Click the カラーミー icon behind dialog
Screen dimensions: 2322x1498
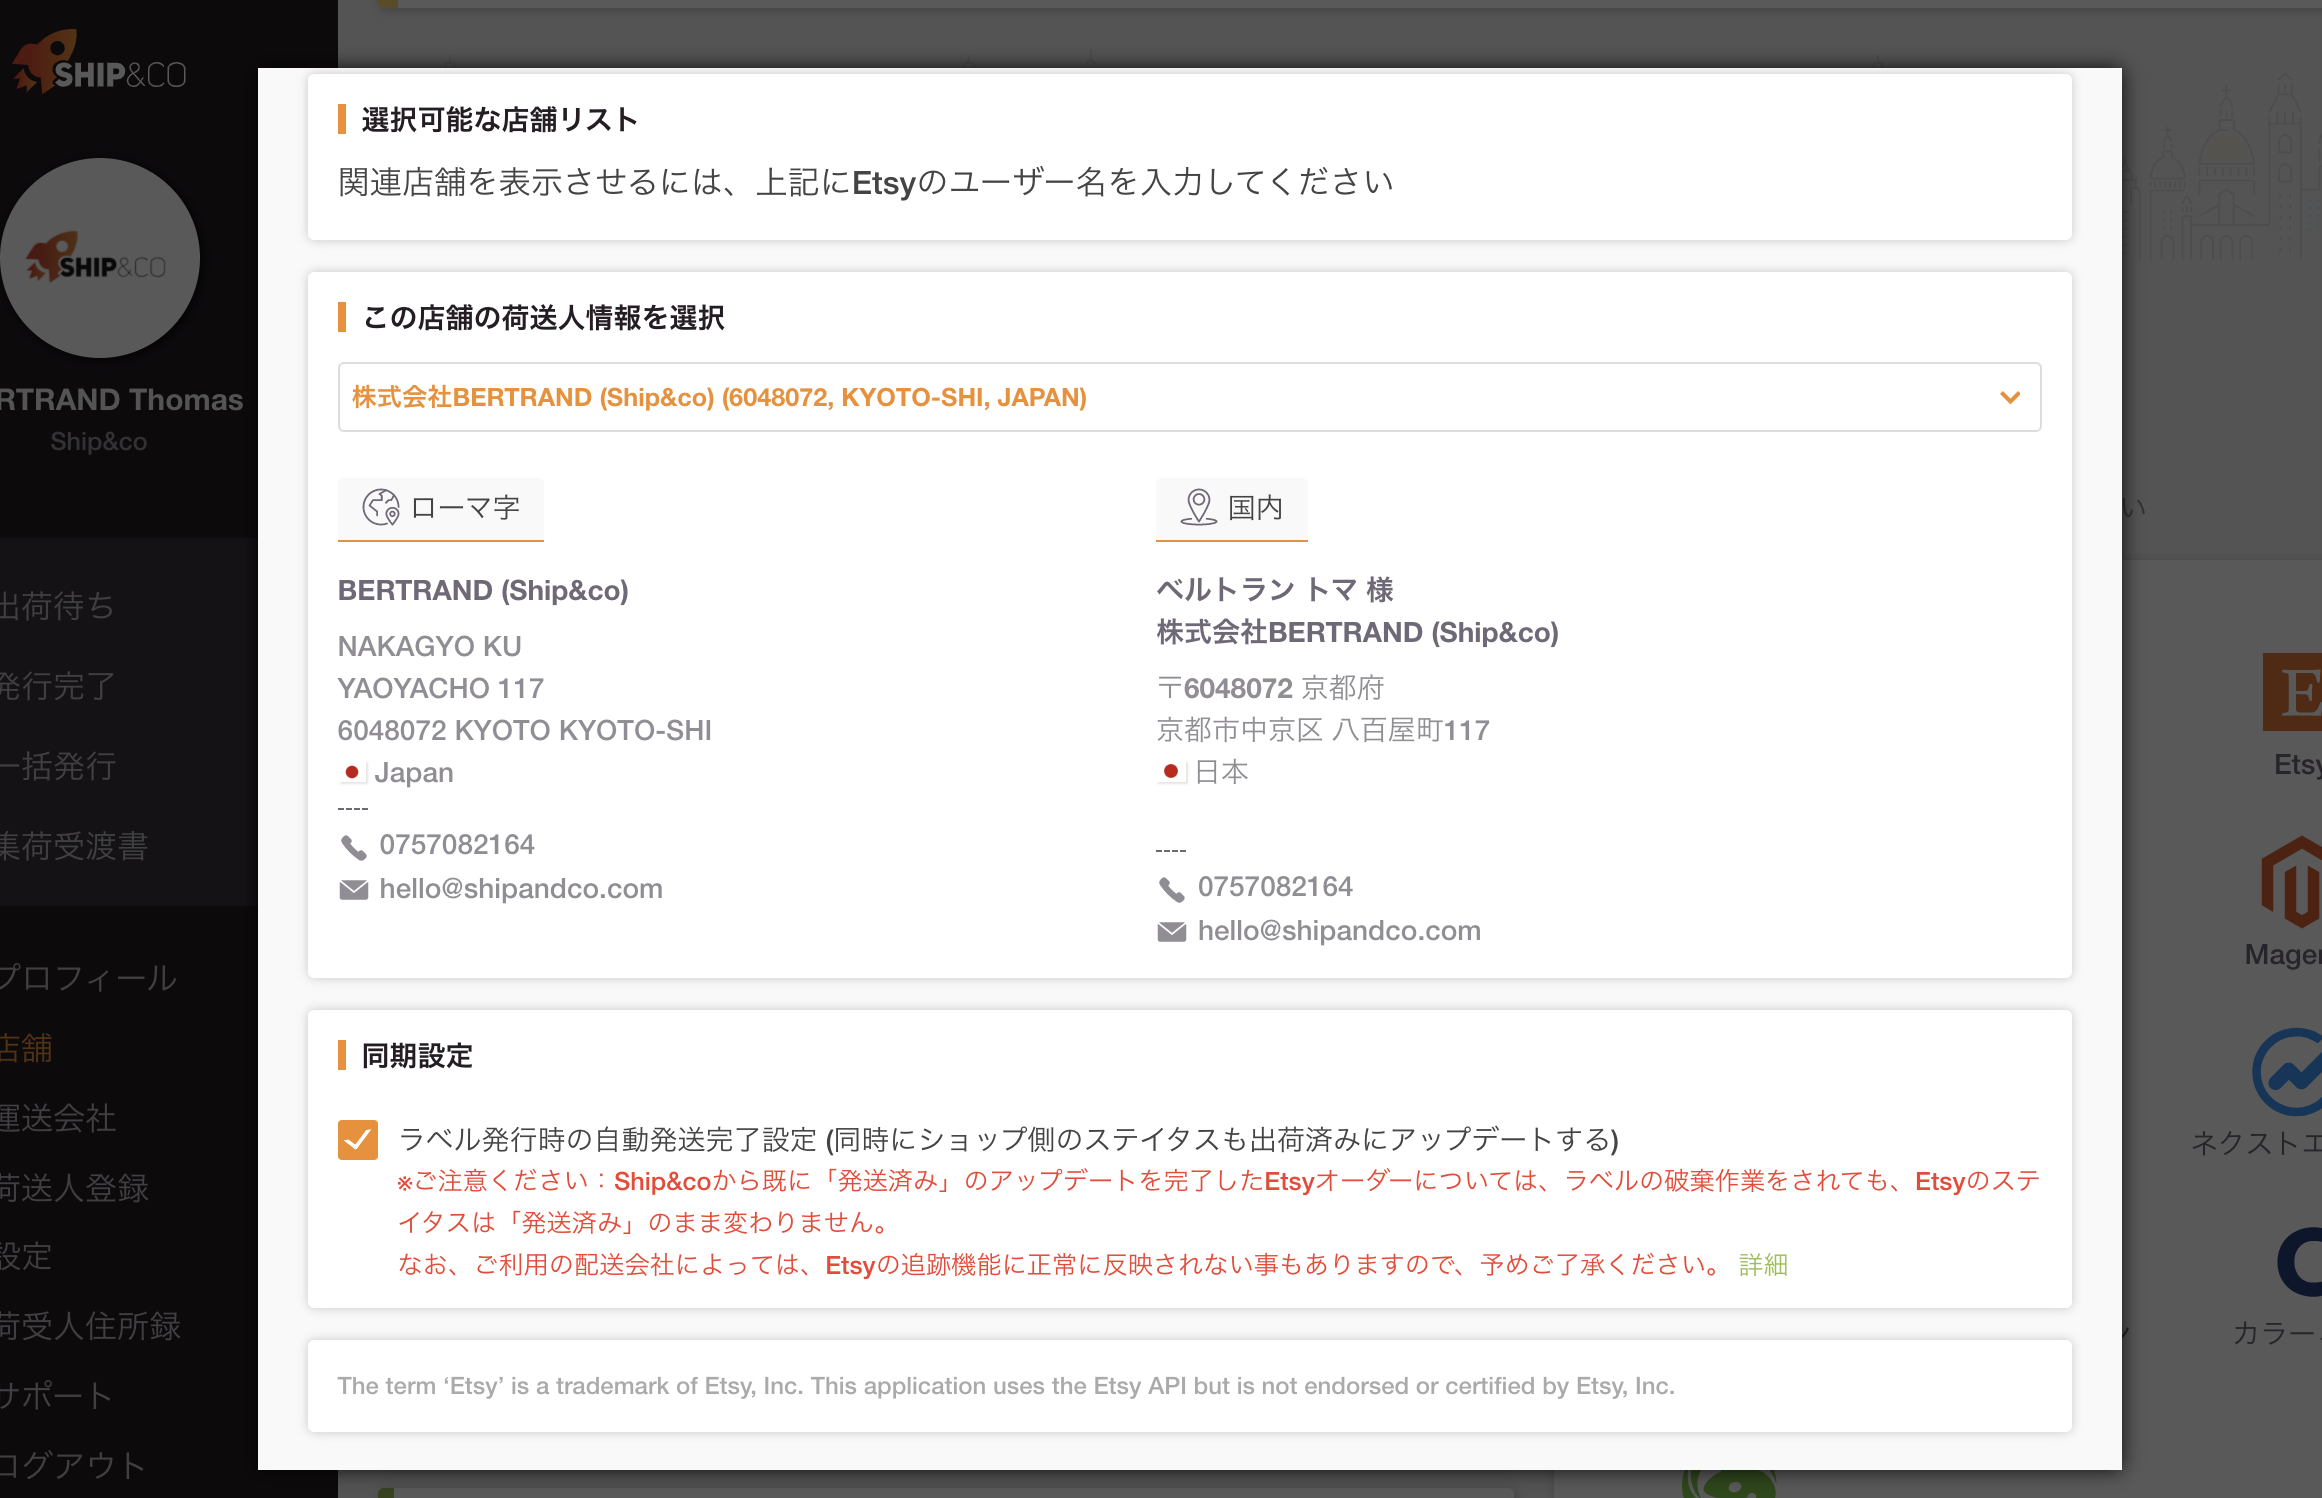[2299, 1262]
